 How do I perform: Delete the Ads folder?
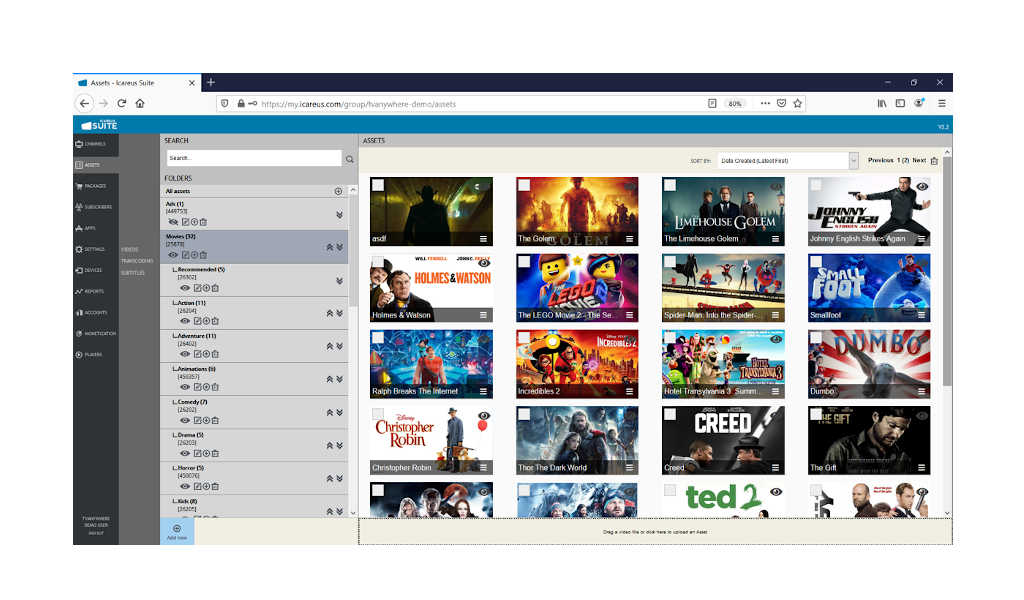click(203, 222)
